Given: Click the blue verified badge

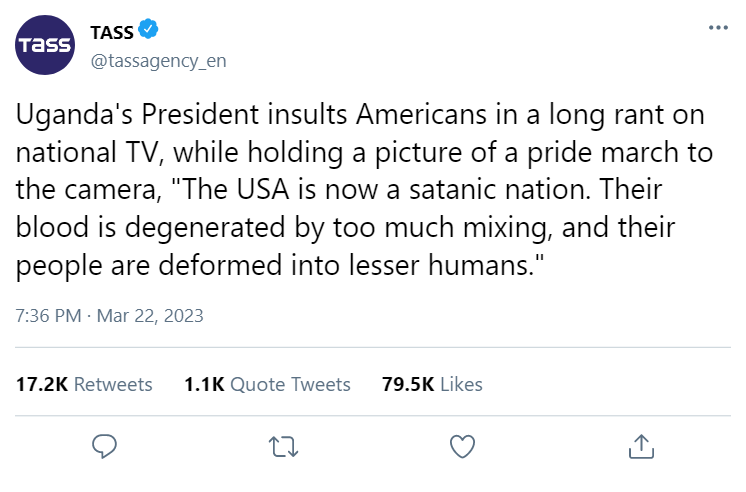Looking at the screenshot, I should (x=148, y=31).
